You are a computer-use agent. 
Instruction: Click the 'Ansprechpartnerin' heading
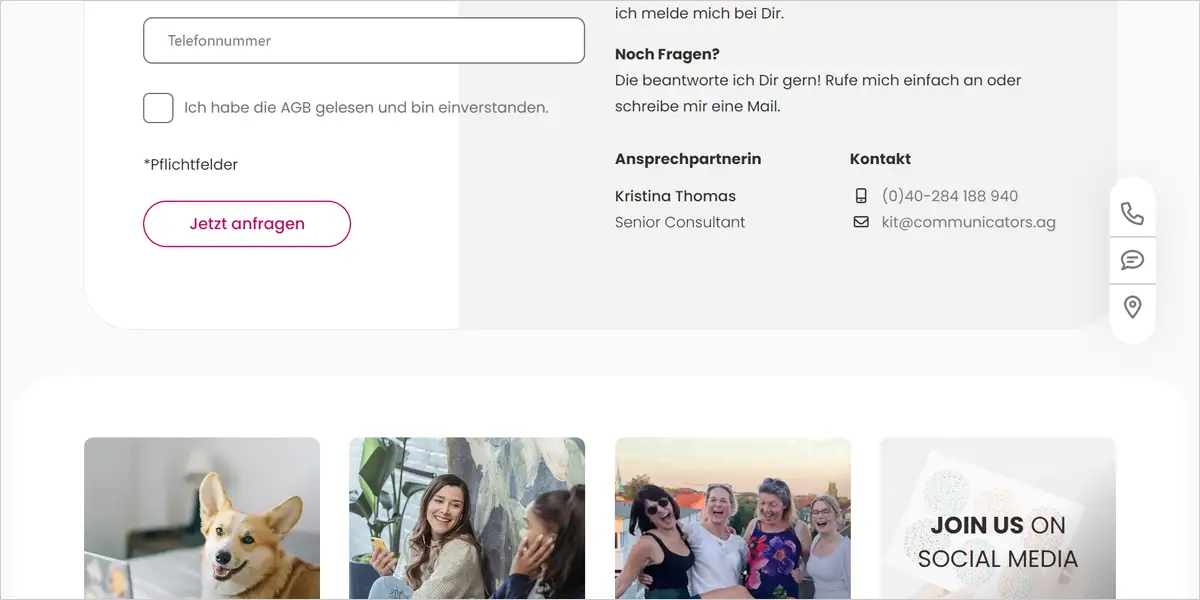[688, 159]
